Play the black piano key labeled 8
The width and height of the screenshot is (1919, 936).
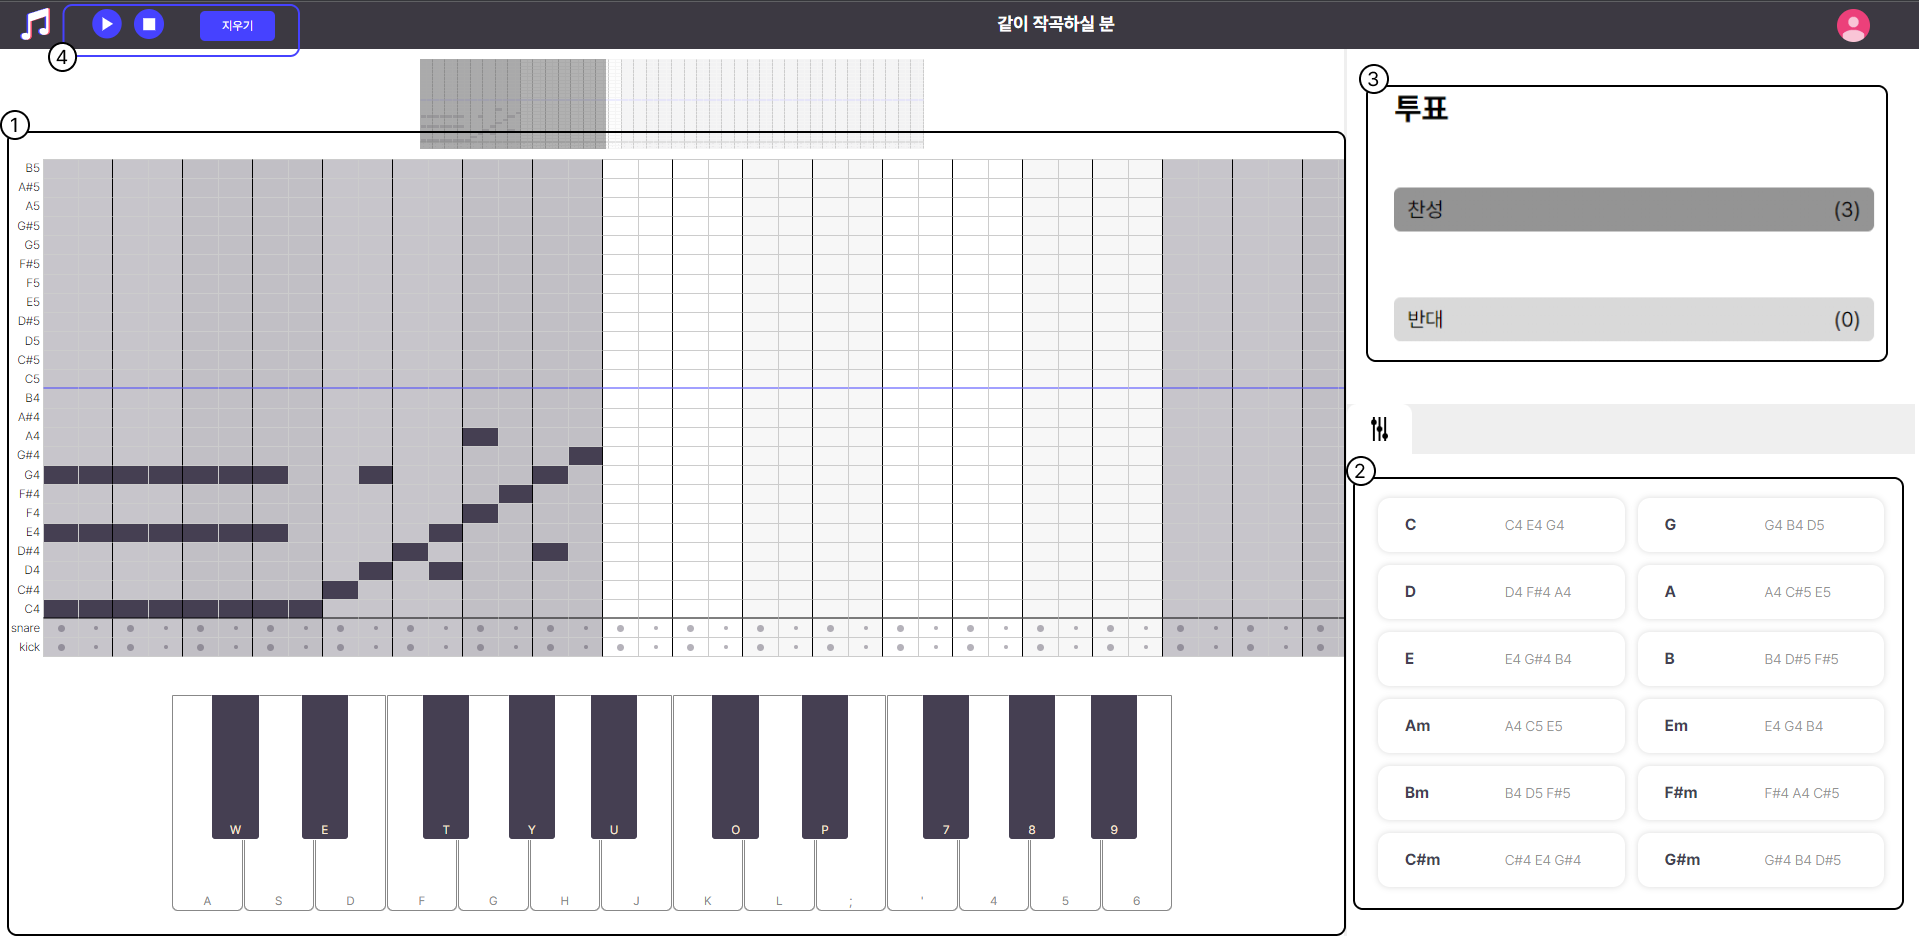[1032, 767]
